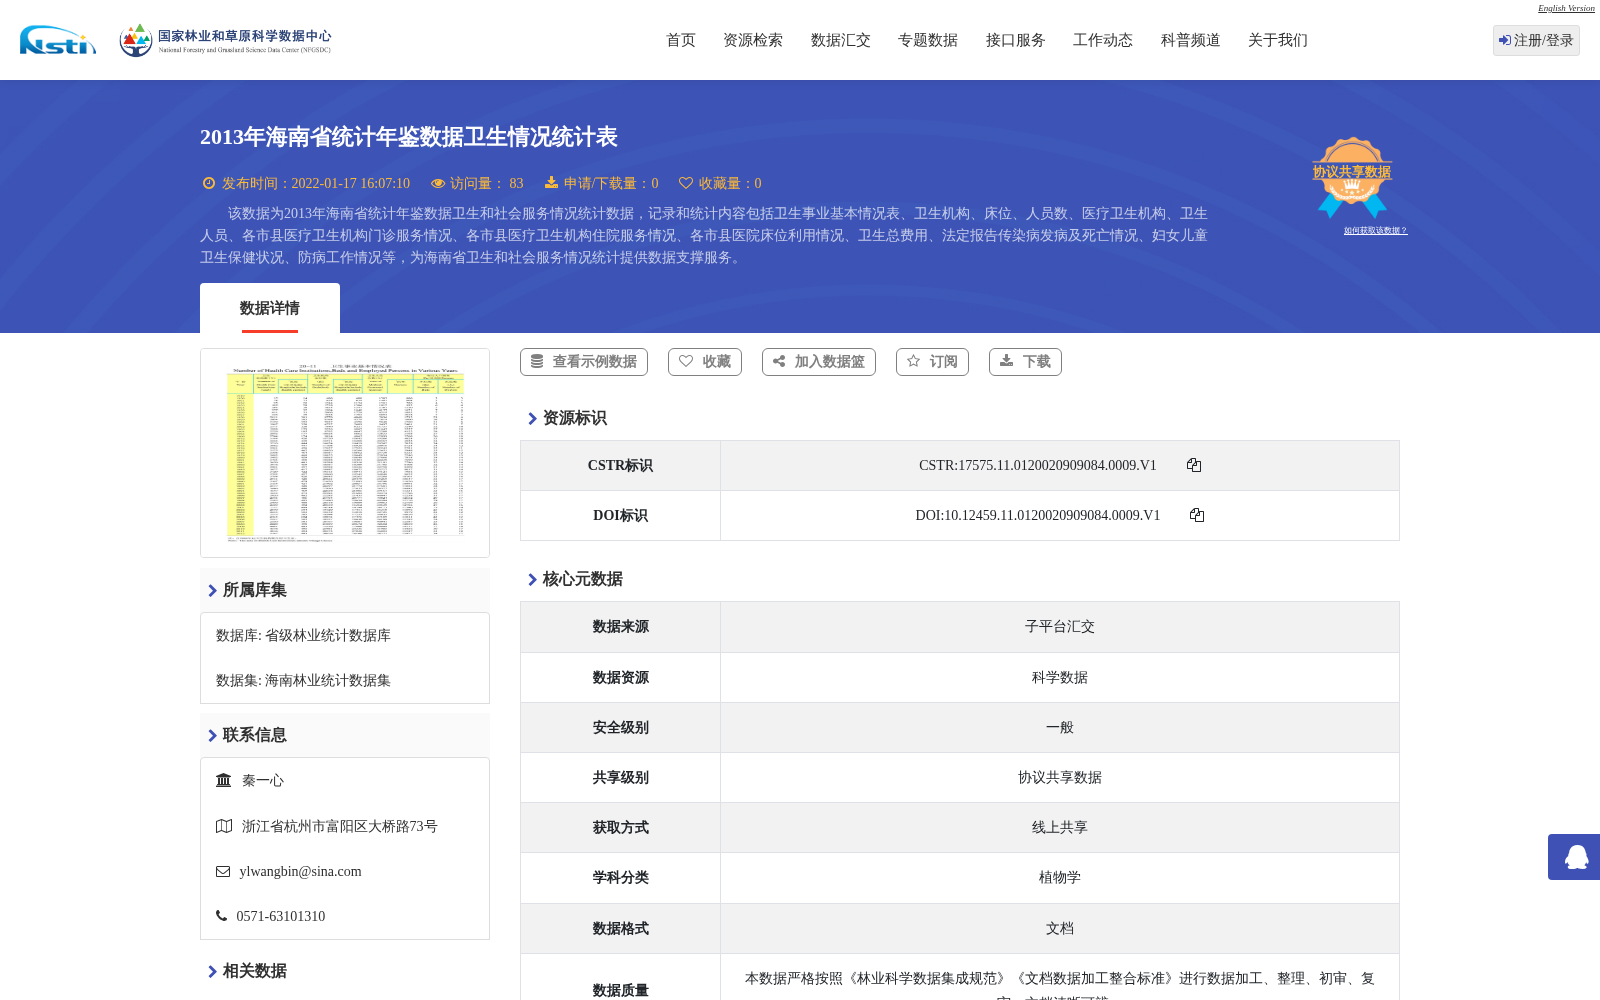
Task: Click 数据库: 省级林业统计数据库 entry
Action: click(303, 635)
